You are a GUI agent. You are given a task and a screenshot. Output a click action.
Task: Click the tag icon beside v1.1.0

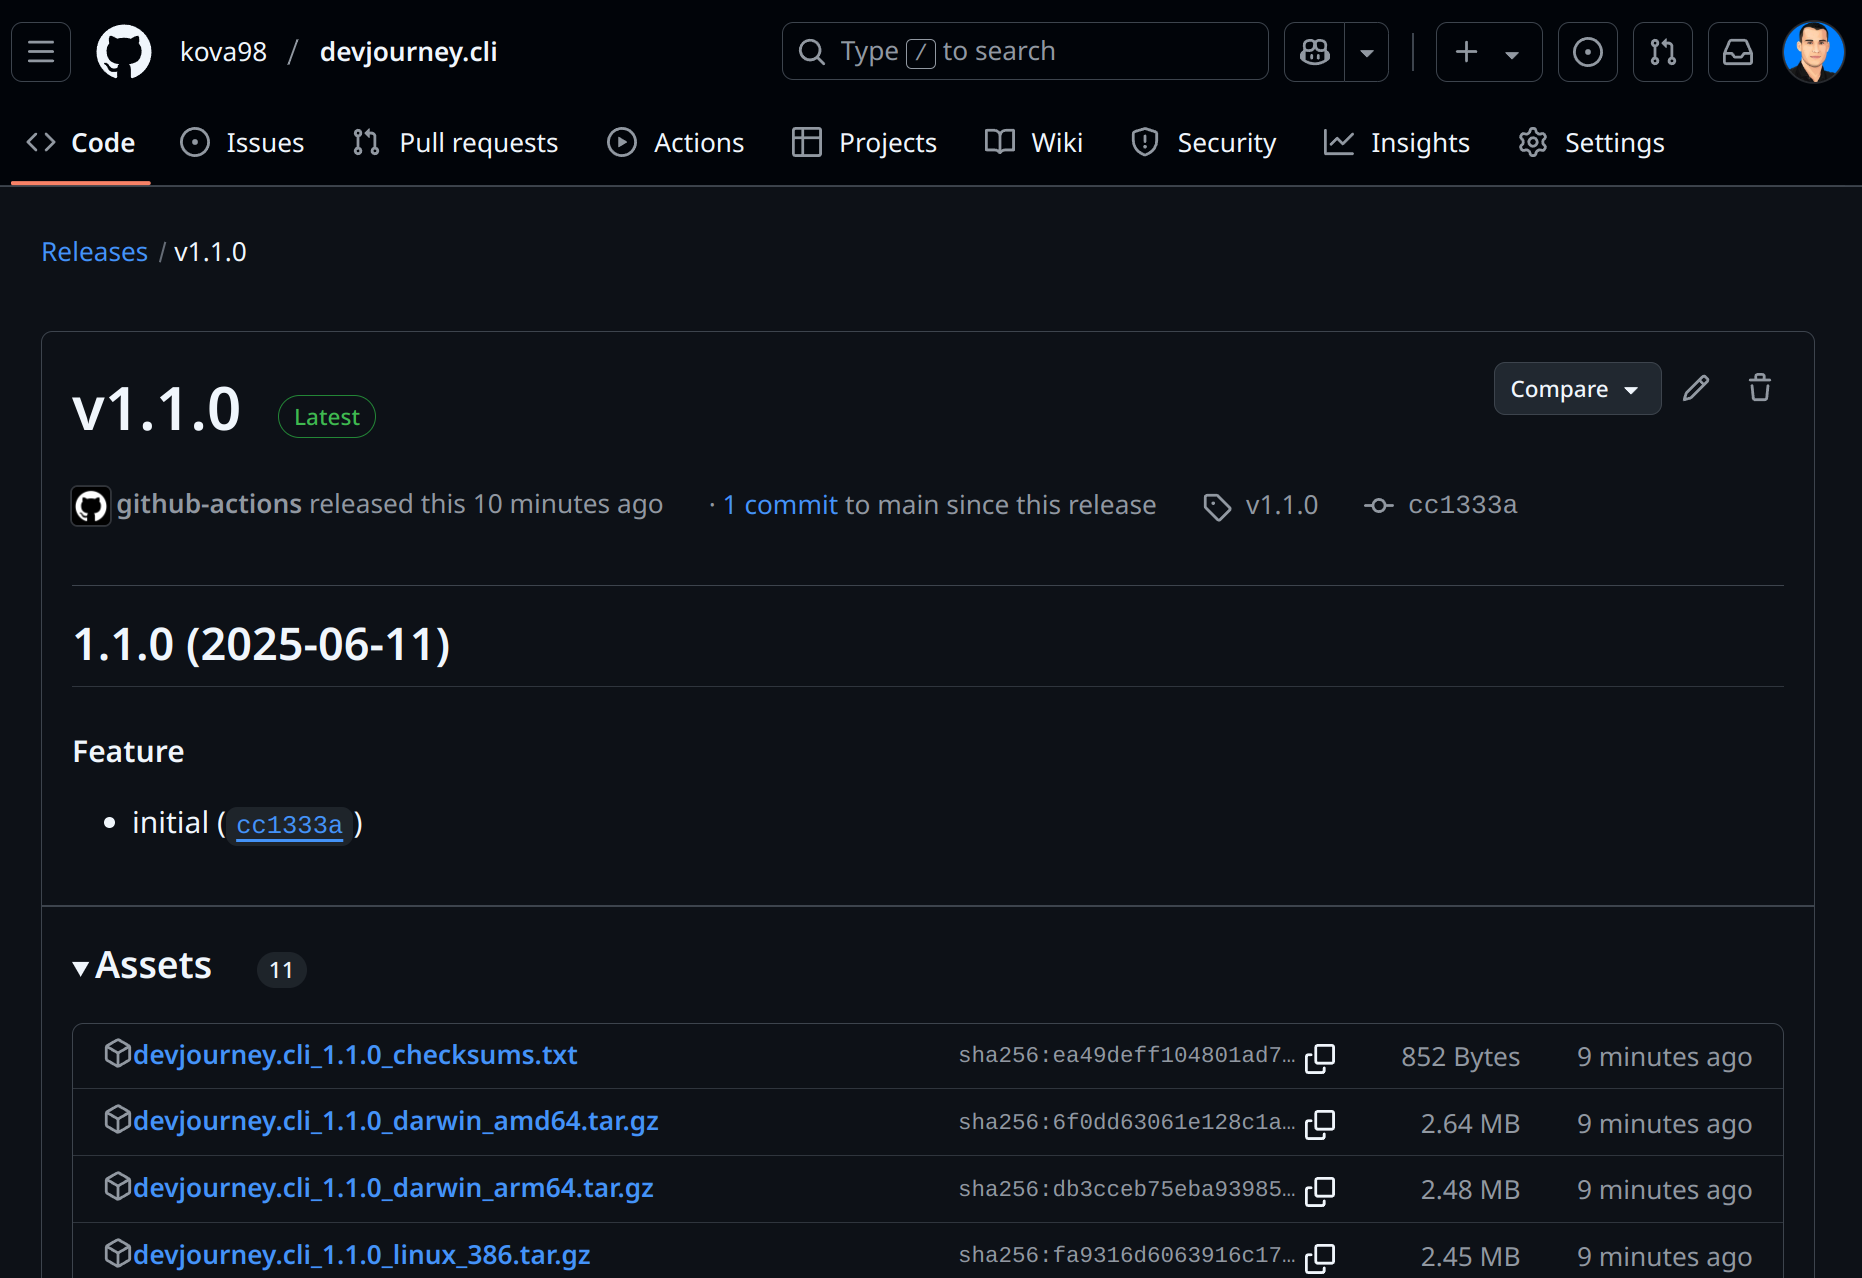(1217, 507)
